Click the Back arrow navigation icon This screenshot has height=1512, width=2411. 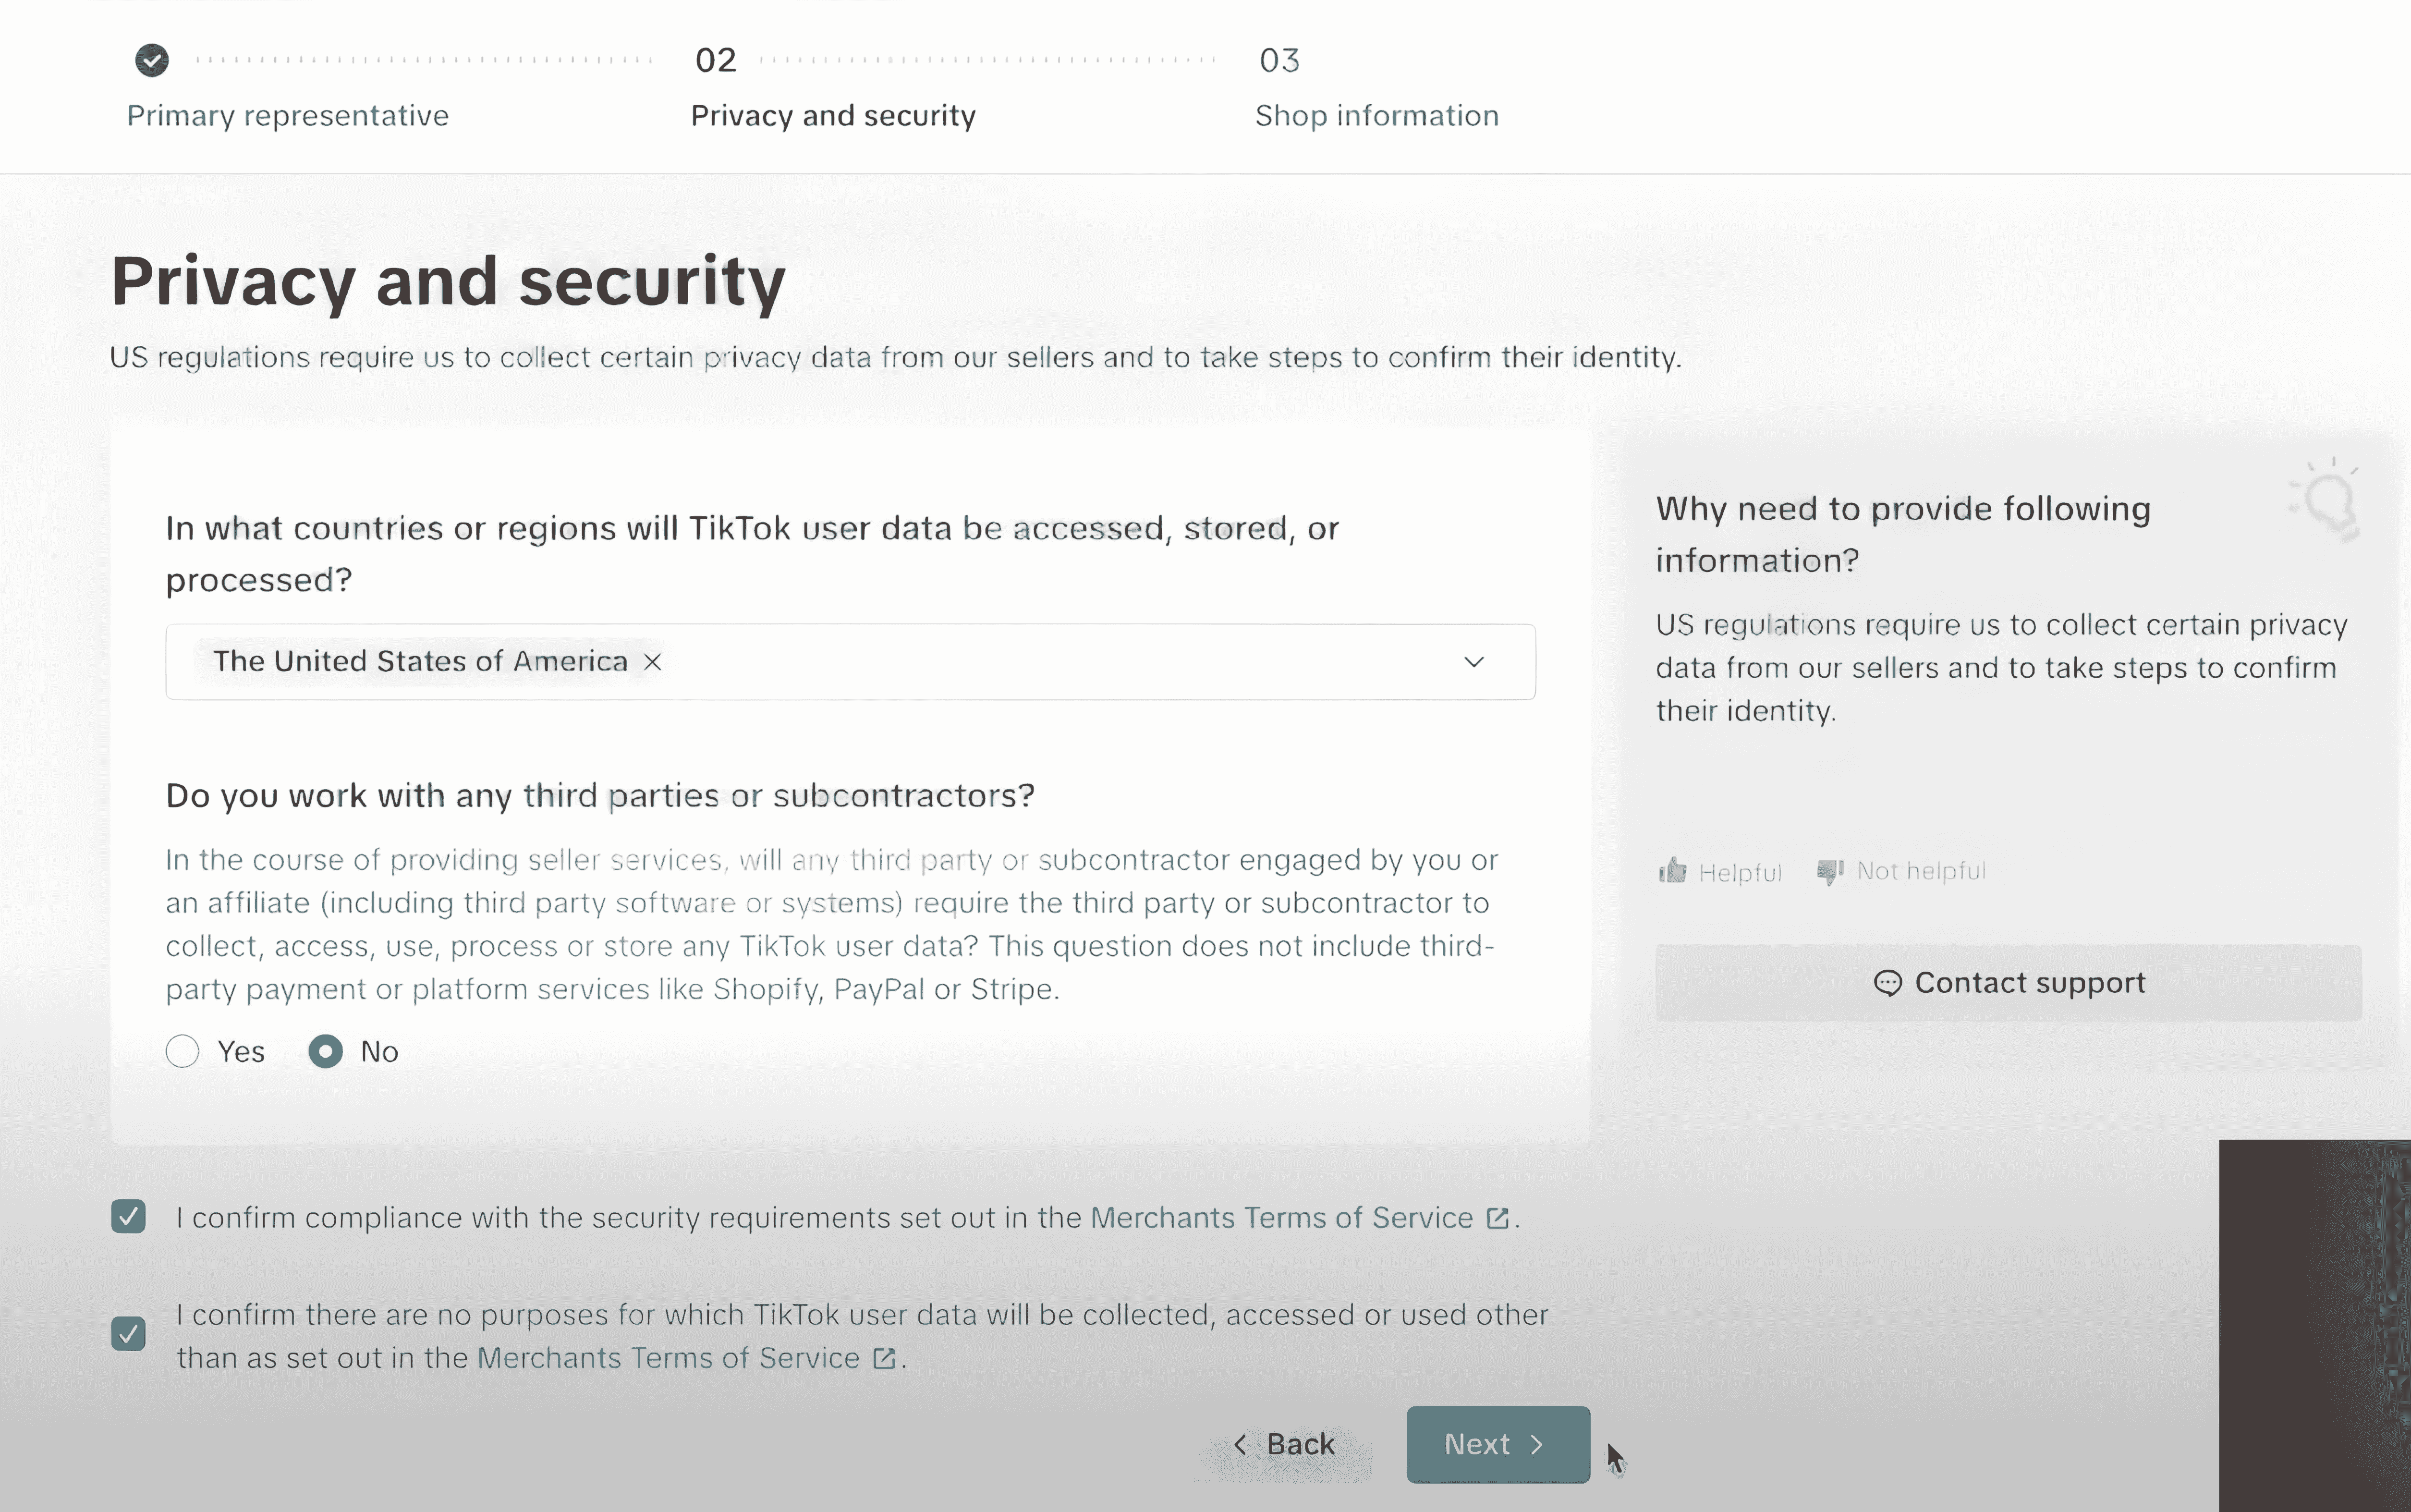pos(1241,1444)
